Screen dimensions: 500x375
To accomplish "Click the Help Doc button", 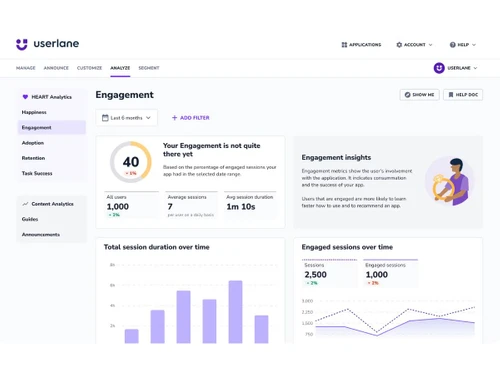I will click(463, 95).
